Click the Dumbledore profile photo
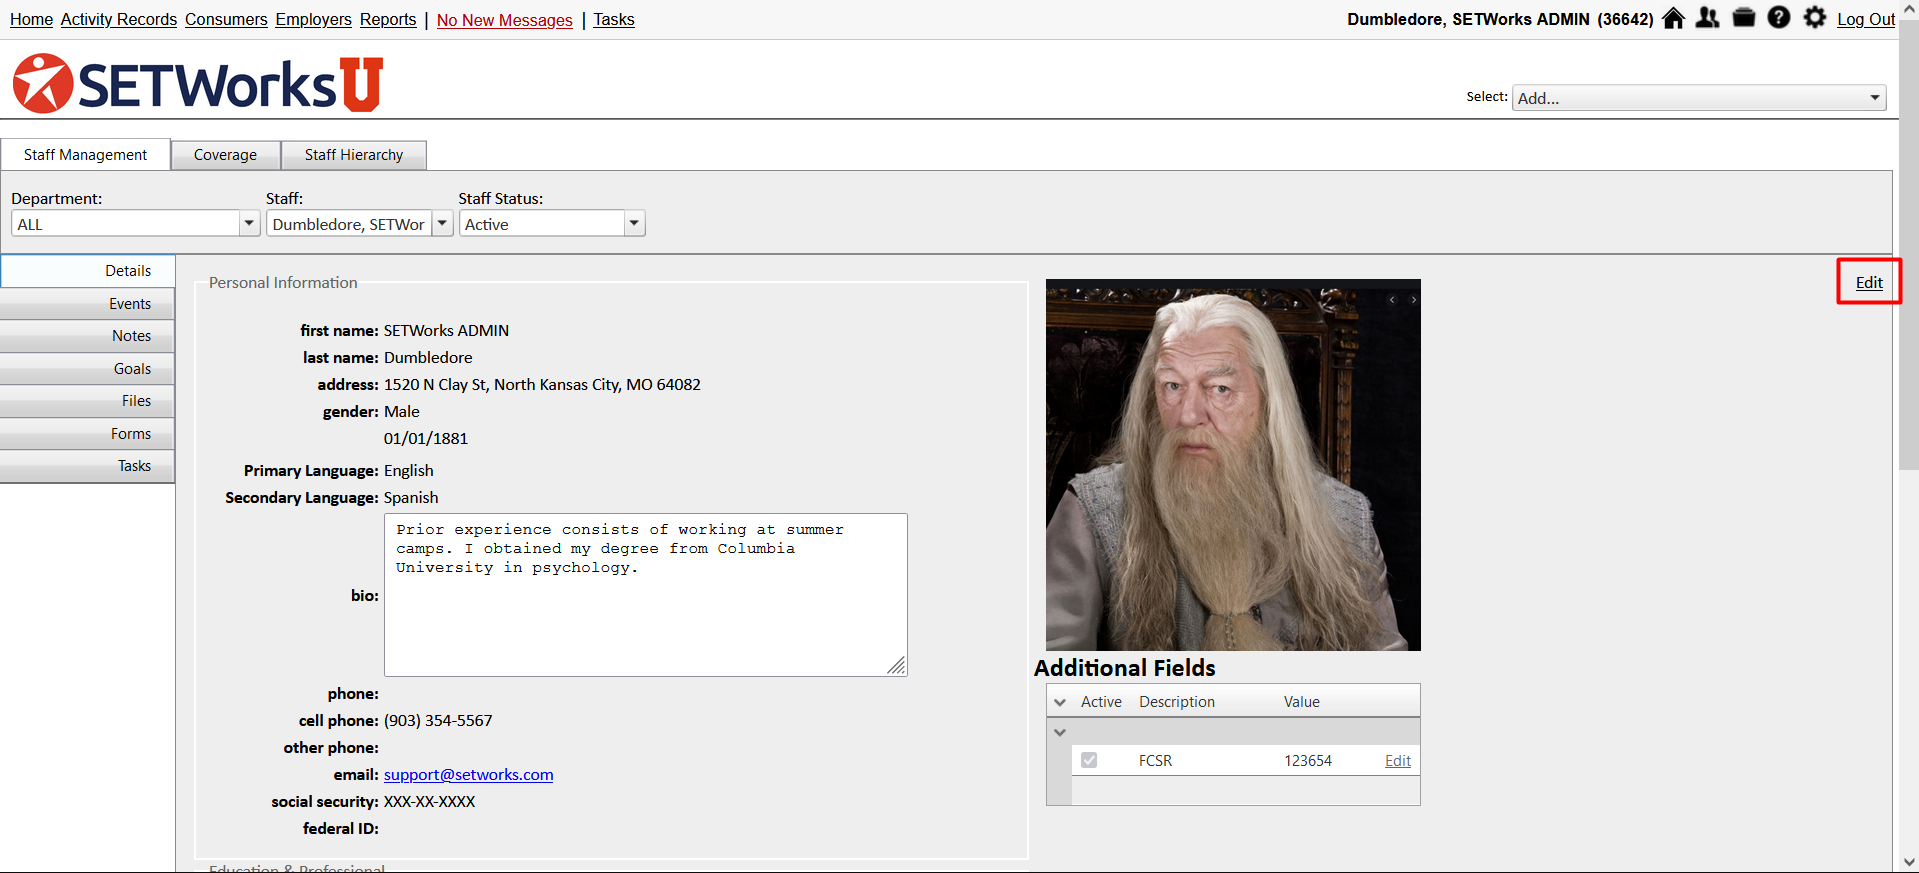 (x=1233, y=465)
